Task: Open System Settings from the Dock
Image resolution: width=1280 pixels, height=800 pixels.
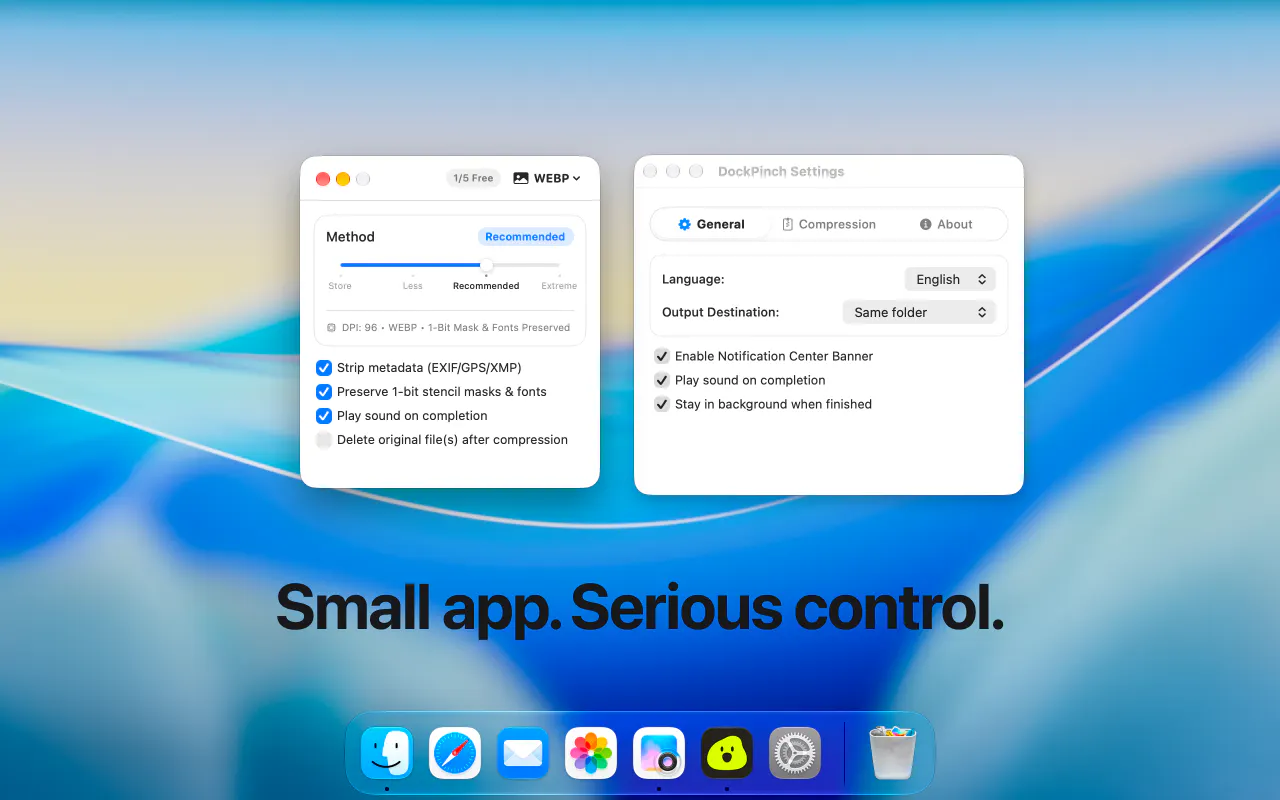Action: (795, 753)
